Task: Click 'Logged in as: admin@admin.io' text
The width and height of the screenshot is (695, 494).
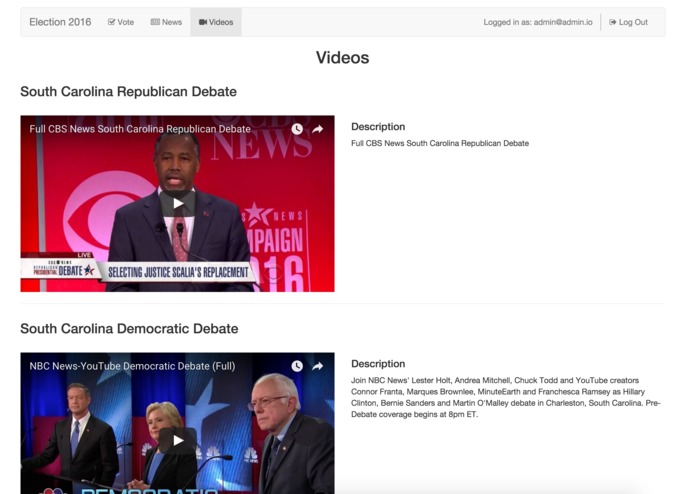Action: pos(538,22)
